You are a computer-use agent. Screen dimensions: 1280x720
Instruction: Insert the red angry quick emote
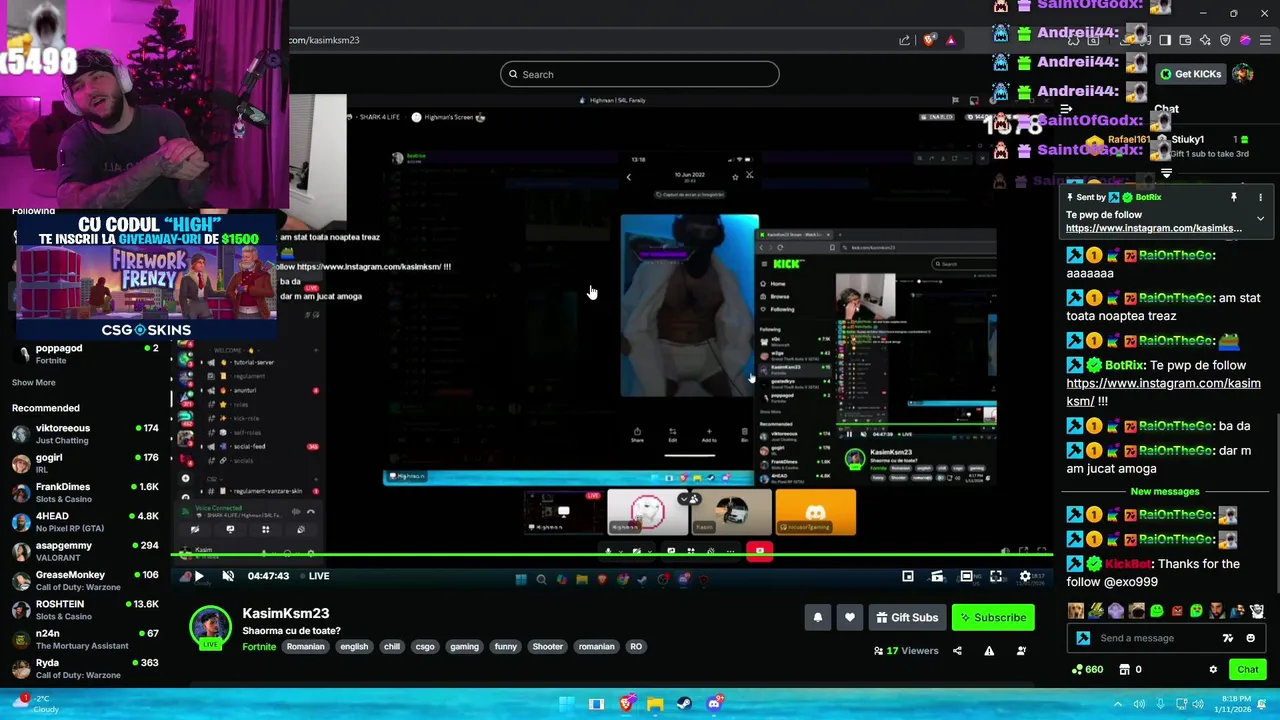coord(1177,611)
